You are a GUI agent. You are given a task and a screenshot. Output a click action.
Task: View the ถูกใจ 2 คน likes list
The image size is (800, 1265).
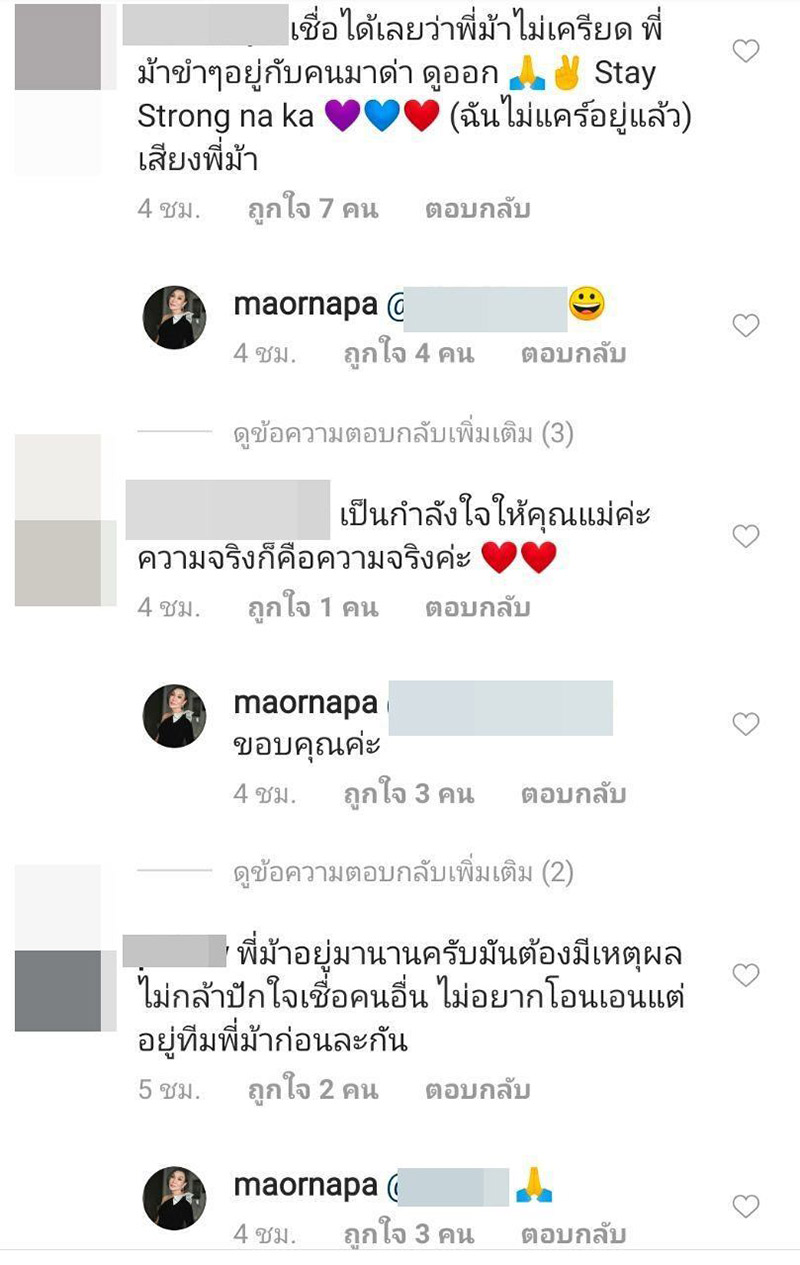point(313,1090)
